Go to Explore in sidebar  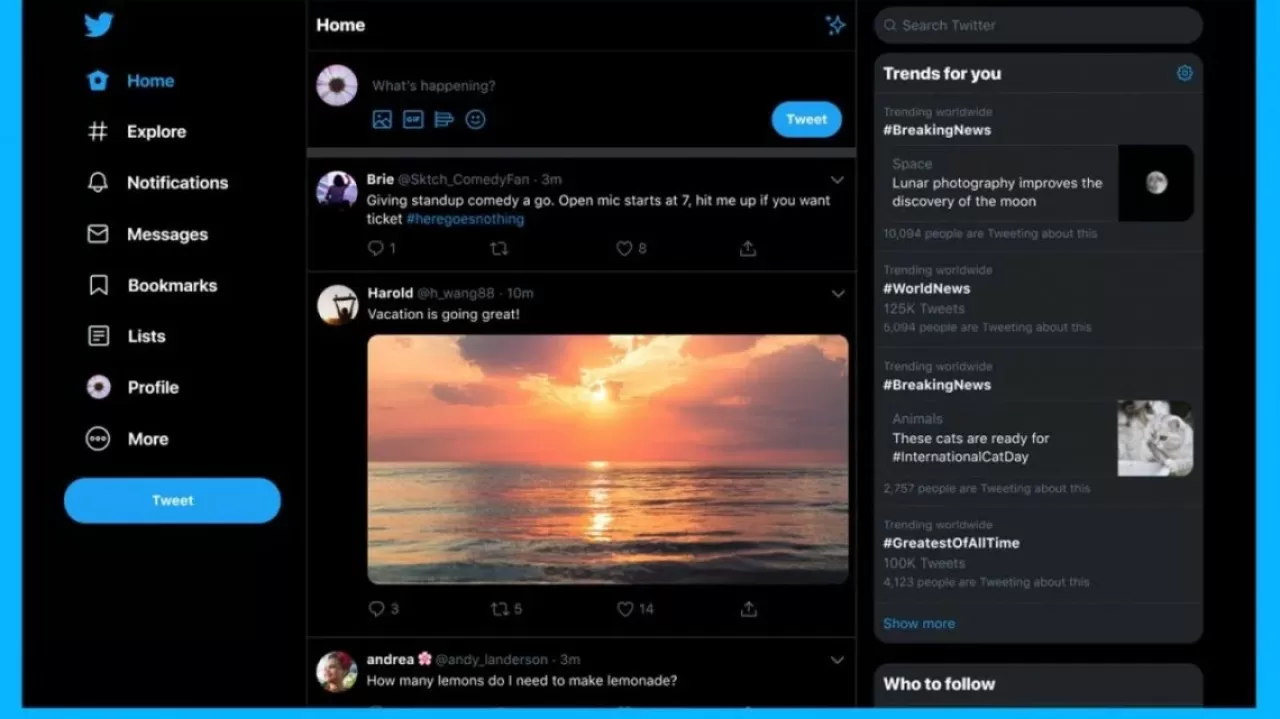[155, 132]
